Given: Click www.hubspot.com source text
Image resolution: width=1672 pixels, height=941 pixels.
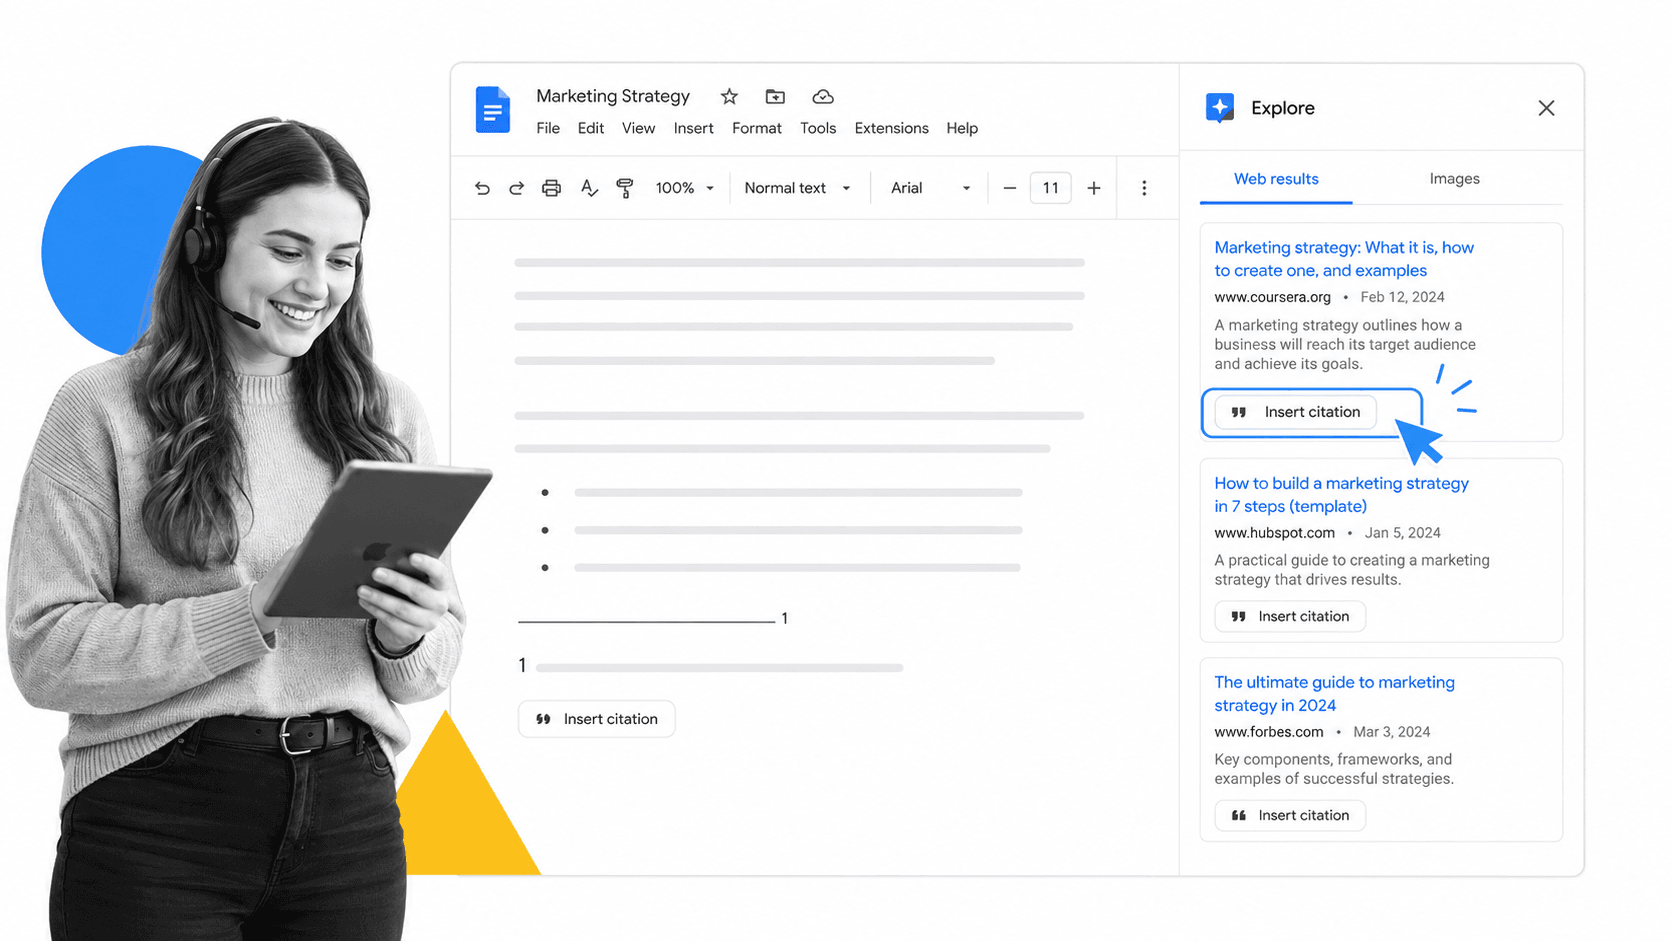Looking at the screenshot, I should tap(1274, 533).
